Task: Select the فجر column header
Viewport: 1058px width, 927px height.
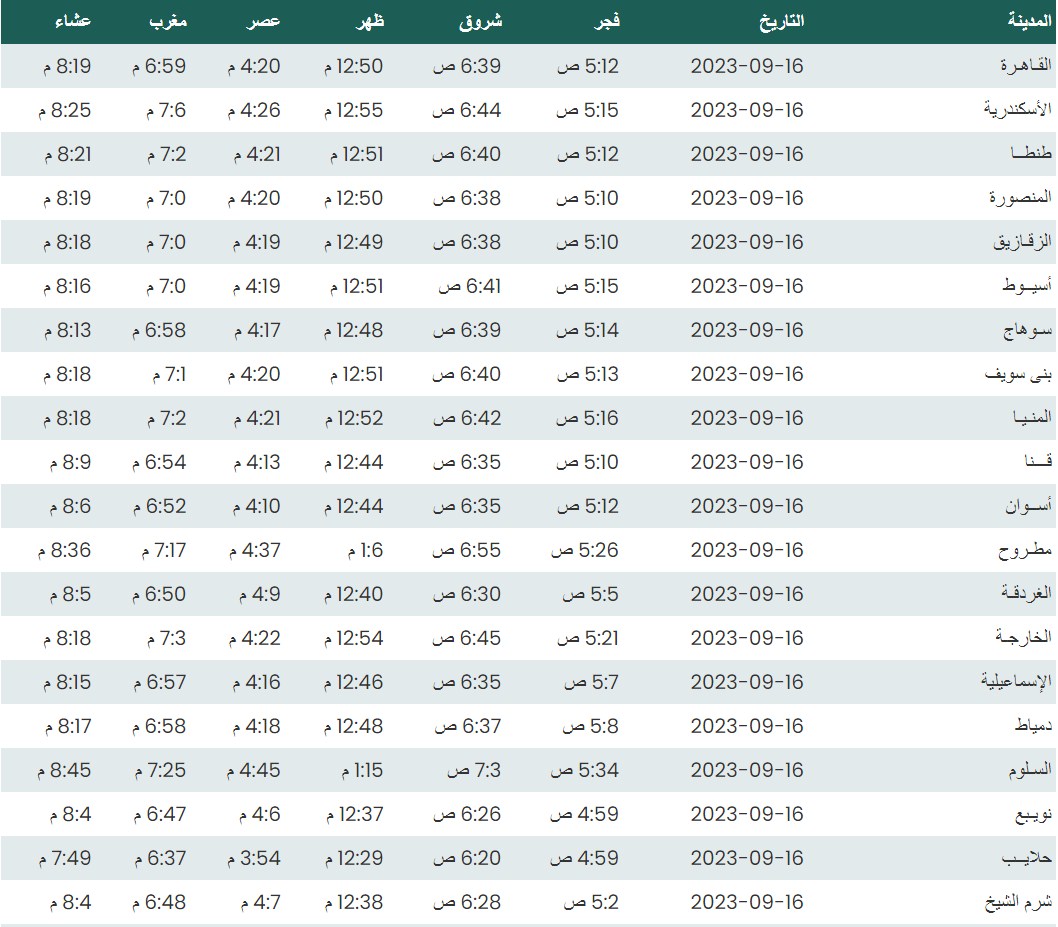Action: [603, 20]
